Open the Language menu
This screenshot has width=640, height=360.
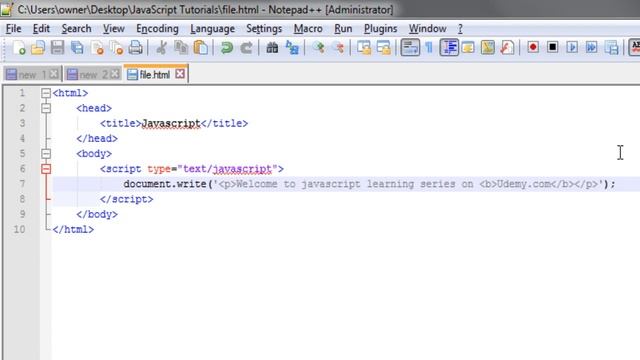click(212, 29)
